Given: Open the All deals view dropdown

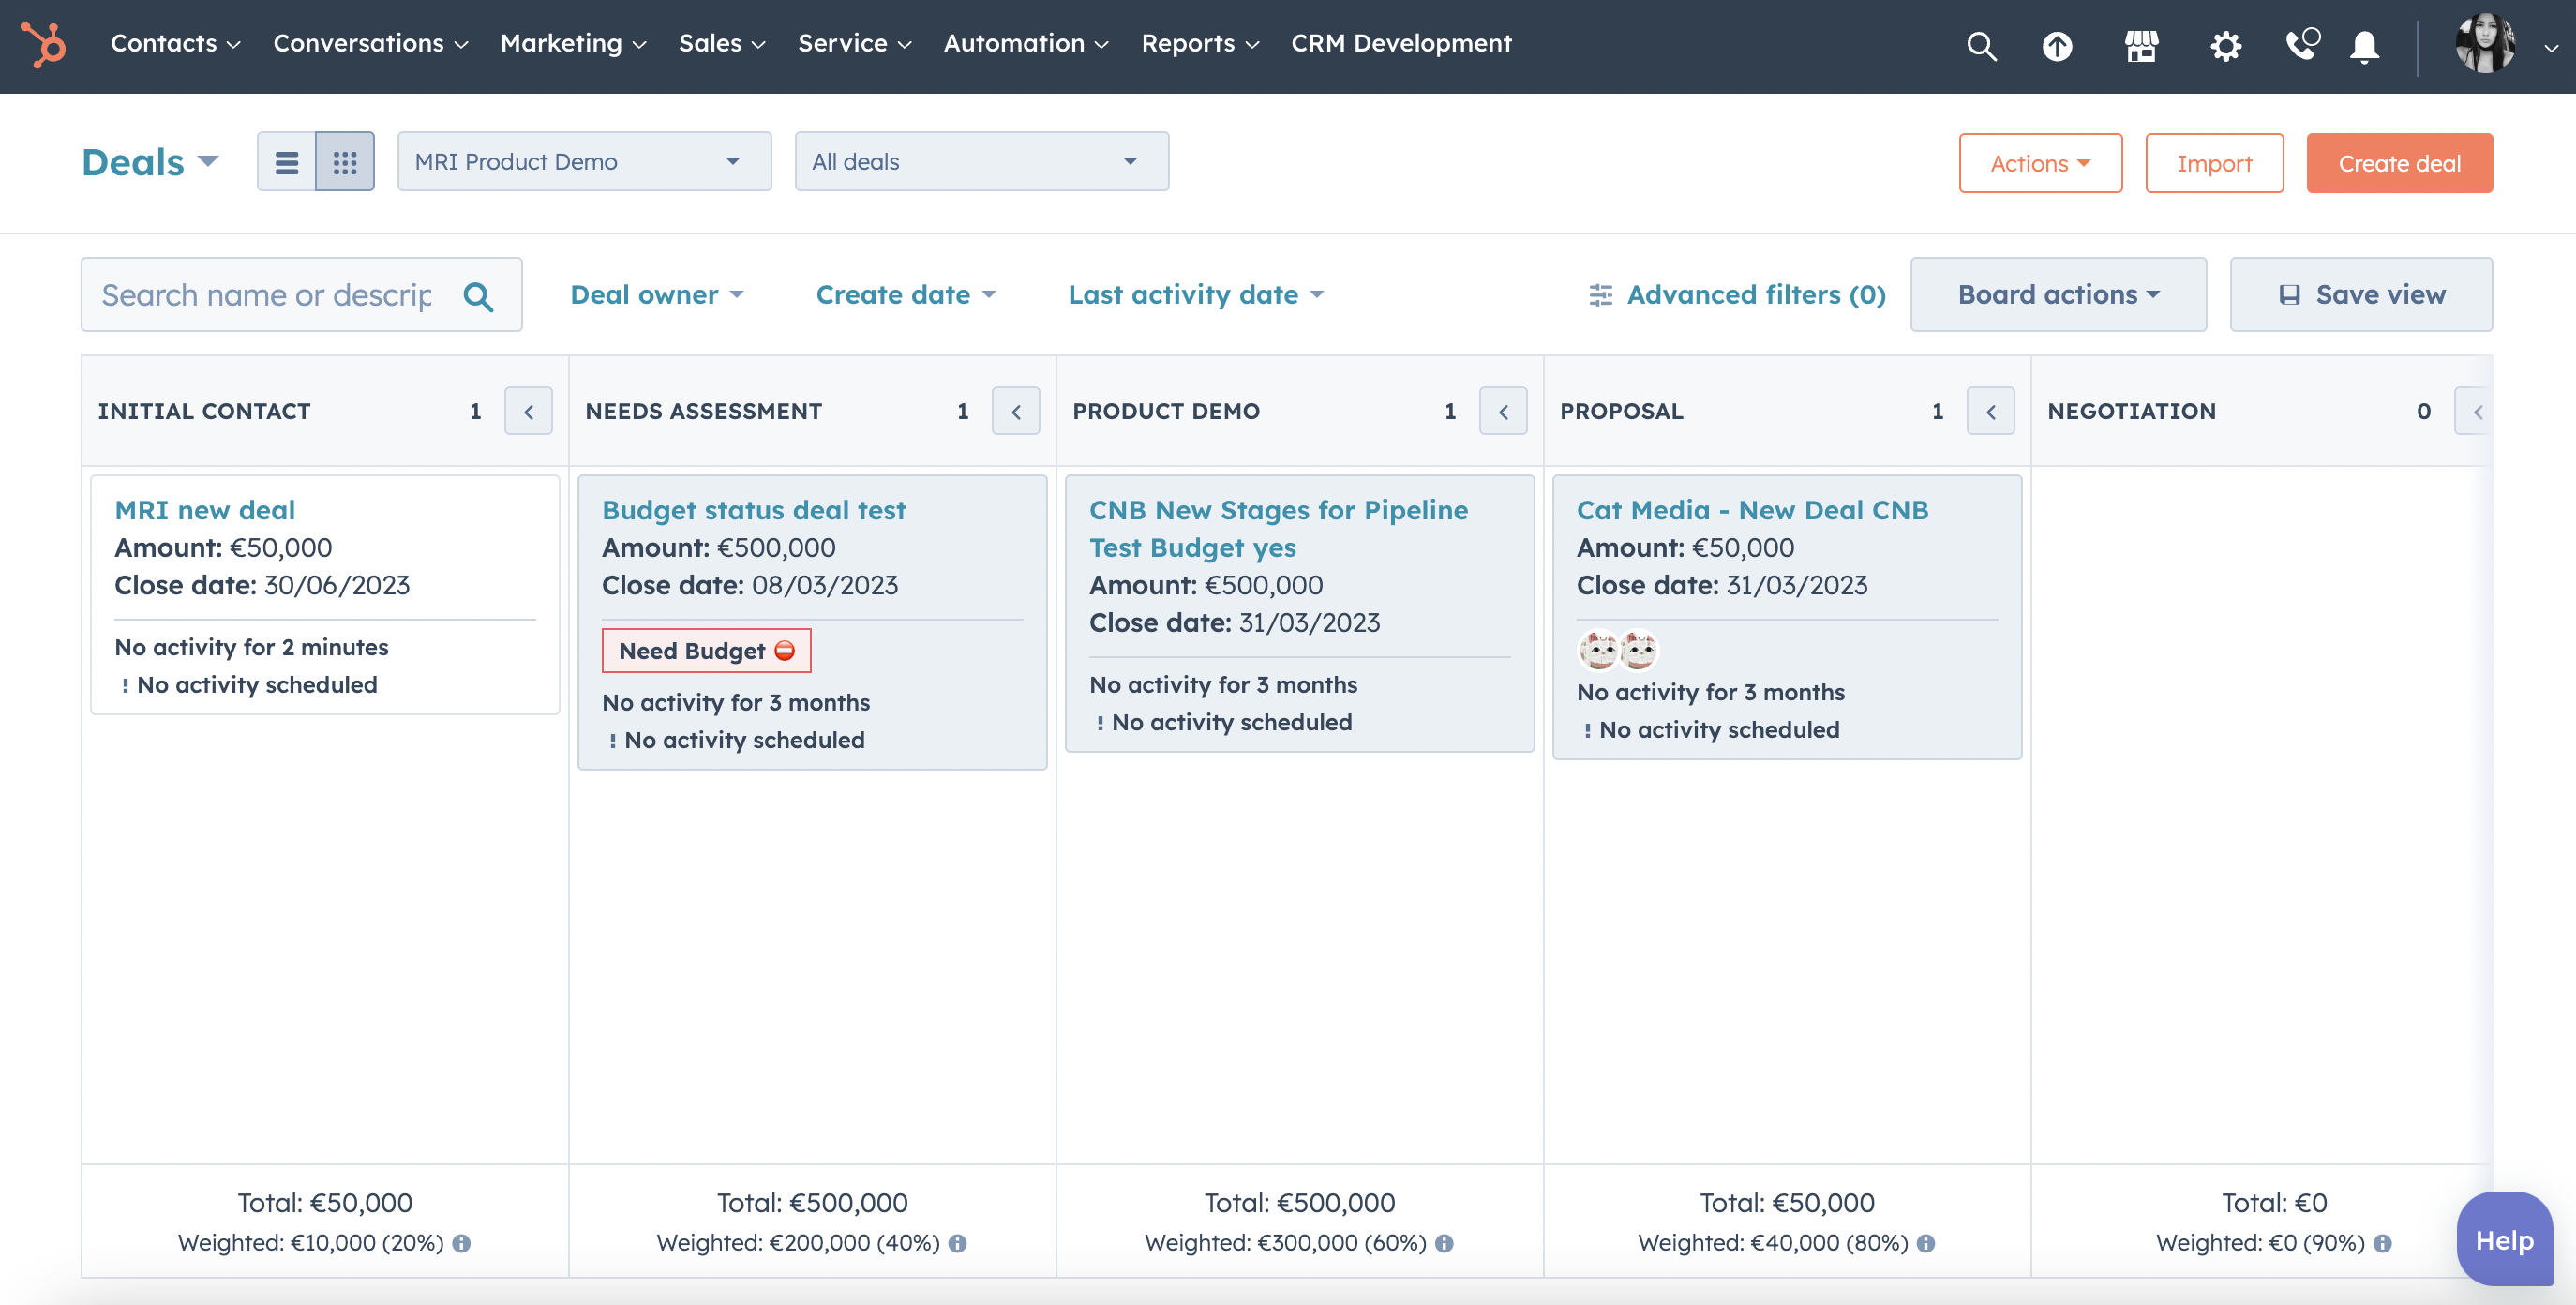Looking at the screenshot, I should click(x=981, y=162).
